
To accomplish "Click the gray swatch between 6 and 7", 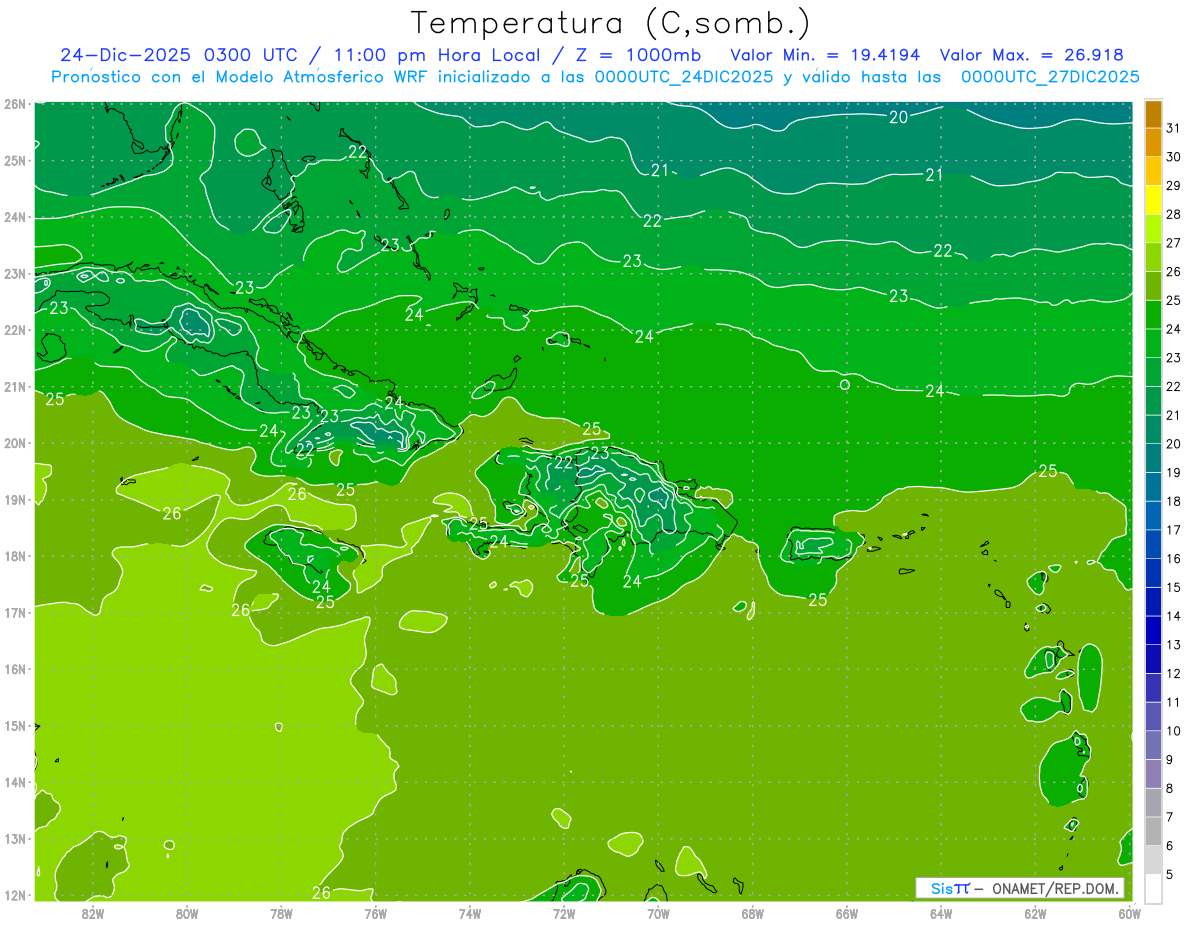I will pos(1153,831).
